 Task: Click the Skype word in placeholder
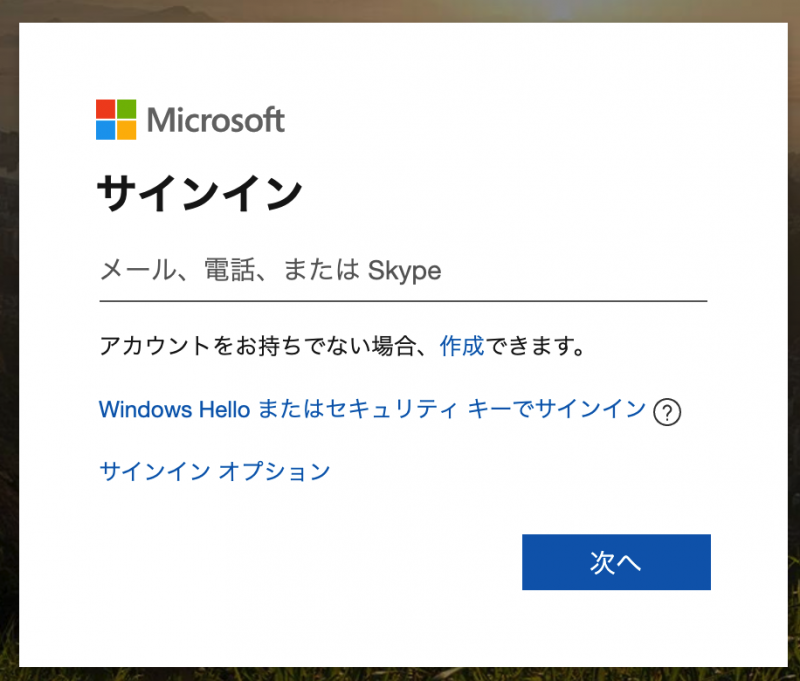coord(405,271)
